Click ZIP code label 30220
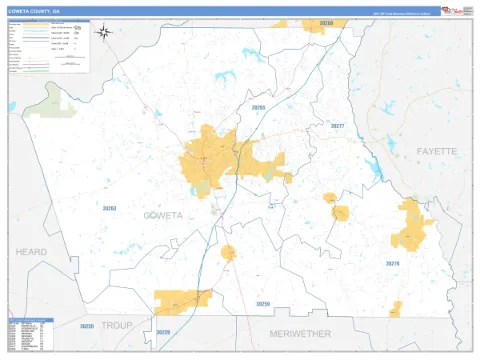 coord(163,332)
